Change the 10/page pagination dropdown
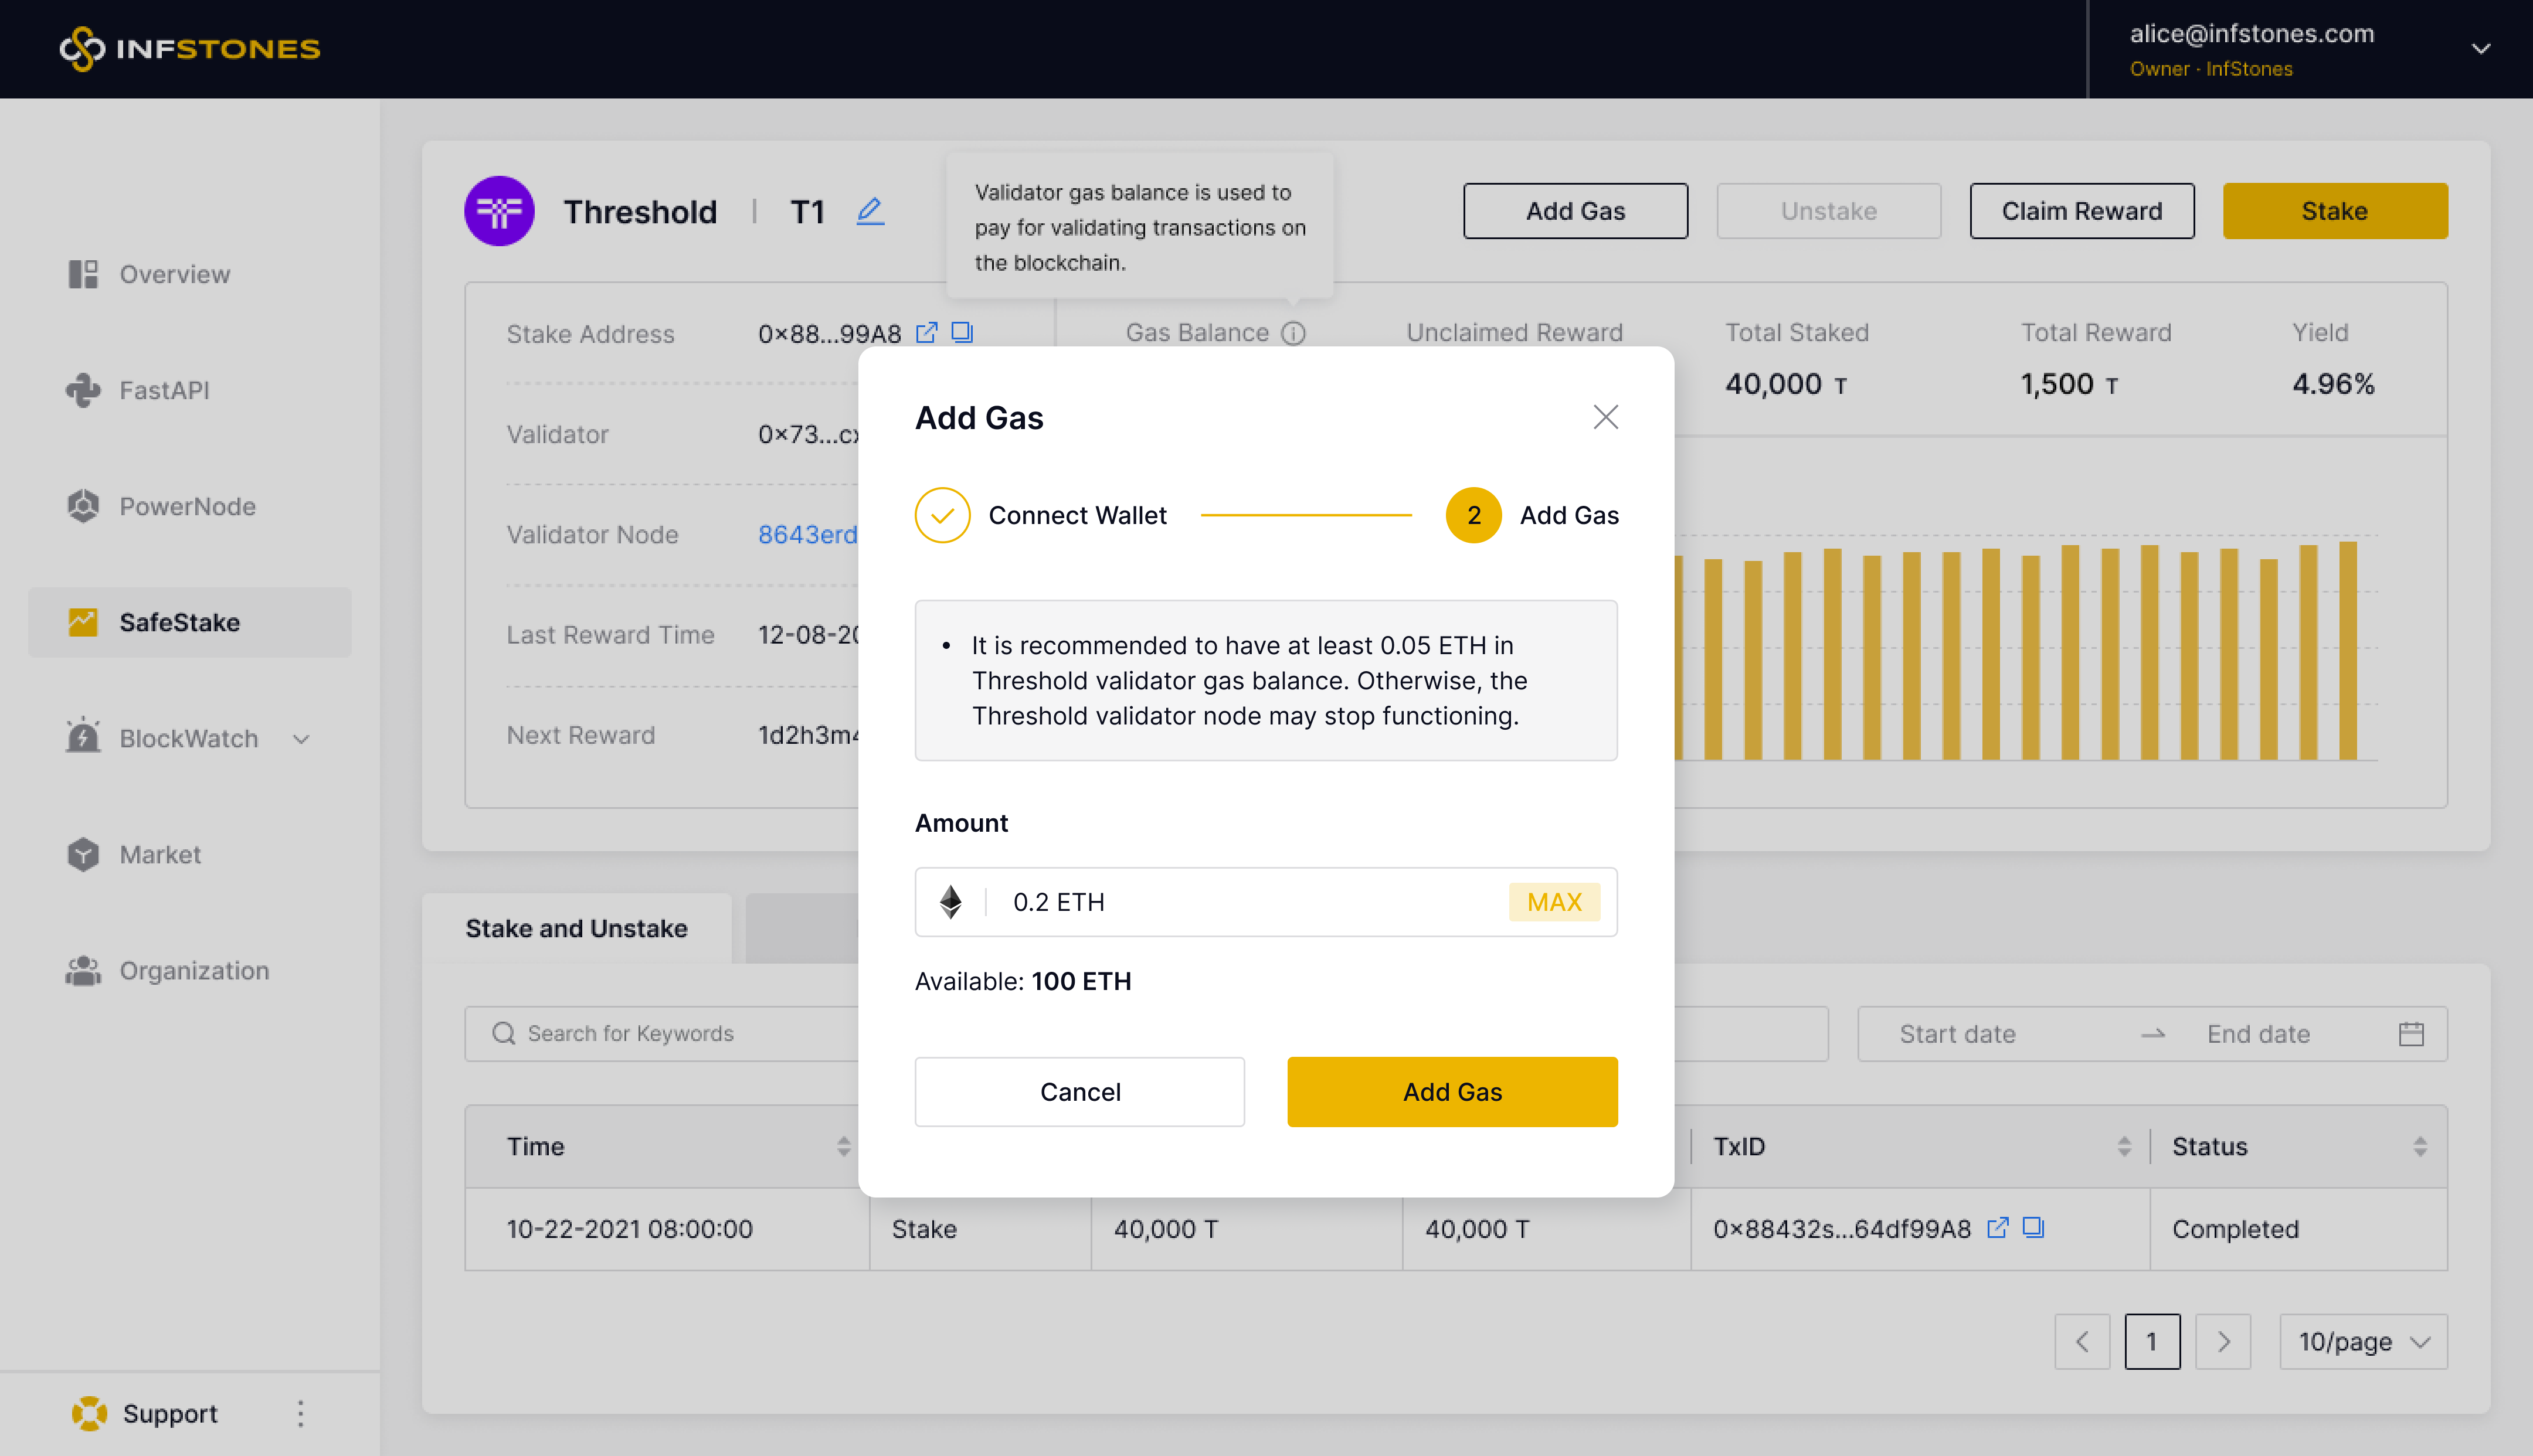This screenshot has width=2533, height=1456. point(2362,1342)
